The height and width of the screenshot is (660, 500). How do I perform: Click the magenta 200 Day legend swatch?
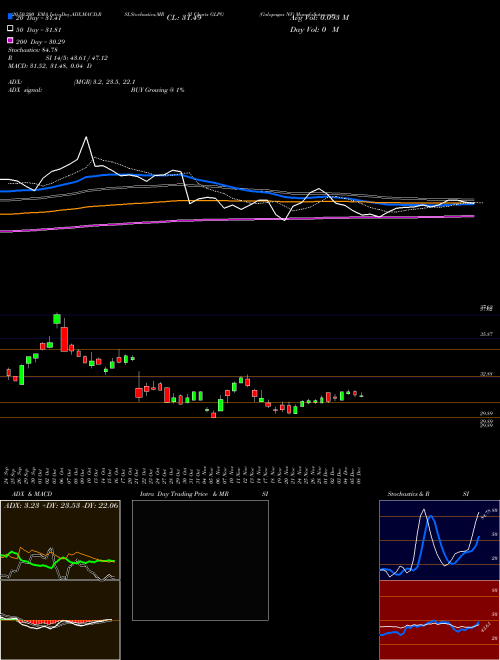10,41
